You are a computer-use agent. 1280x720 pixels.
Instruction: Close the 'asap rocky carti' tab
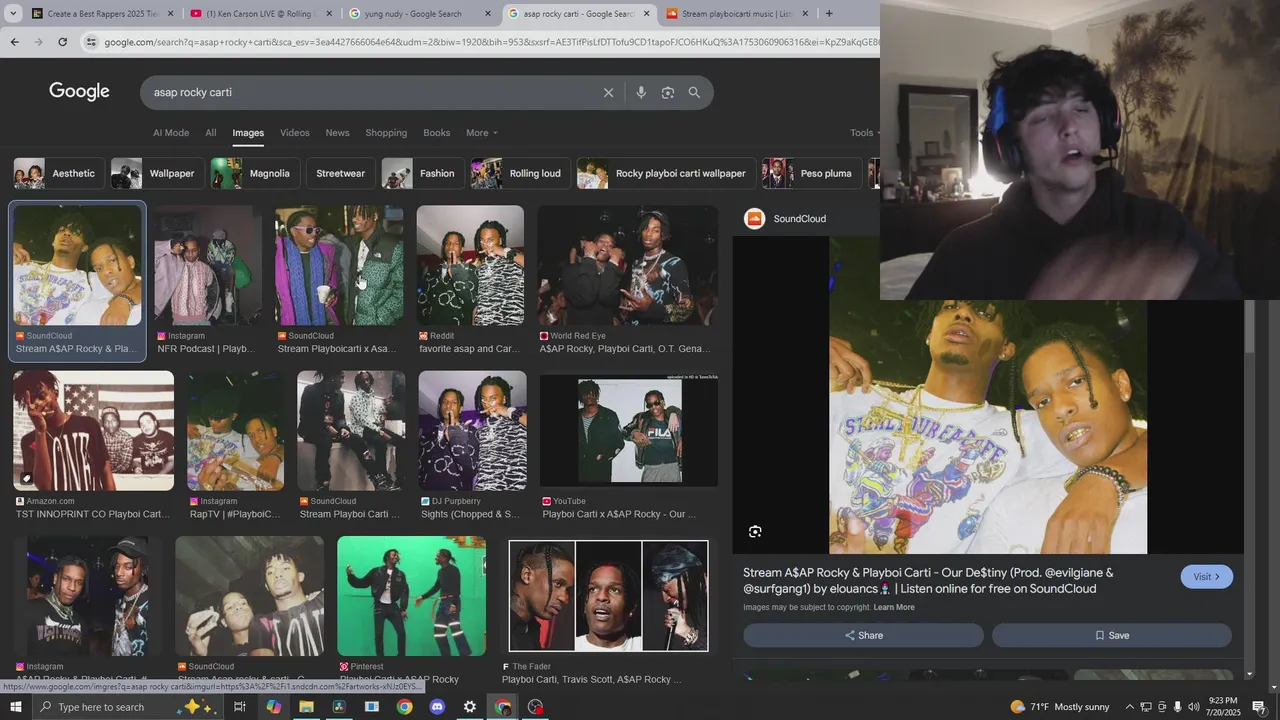tap(646, 14)
